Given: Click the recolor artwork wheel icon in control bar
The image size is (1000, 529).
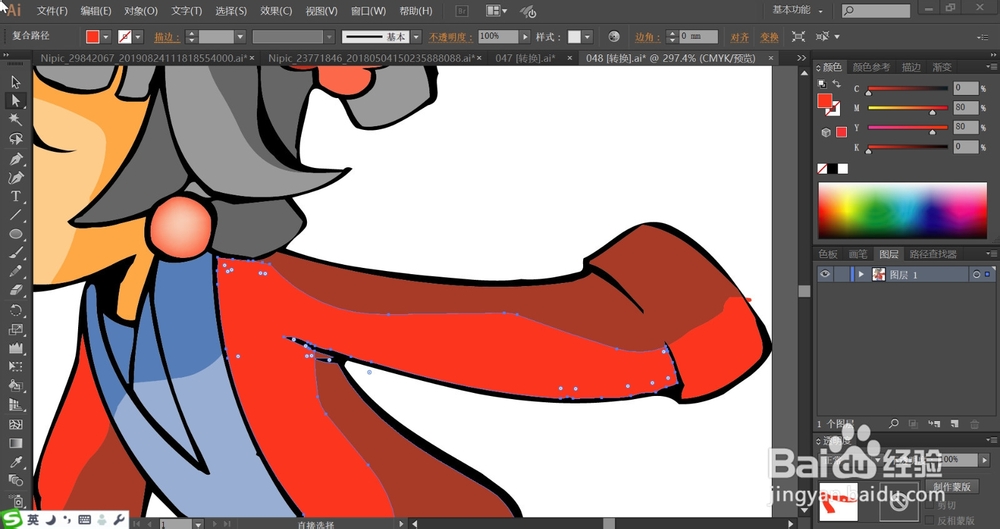Looking at the screenshot, I should point(614,36).
